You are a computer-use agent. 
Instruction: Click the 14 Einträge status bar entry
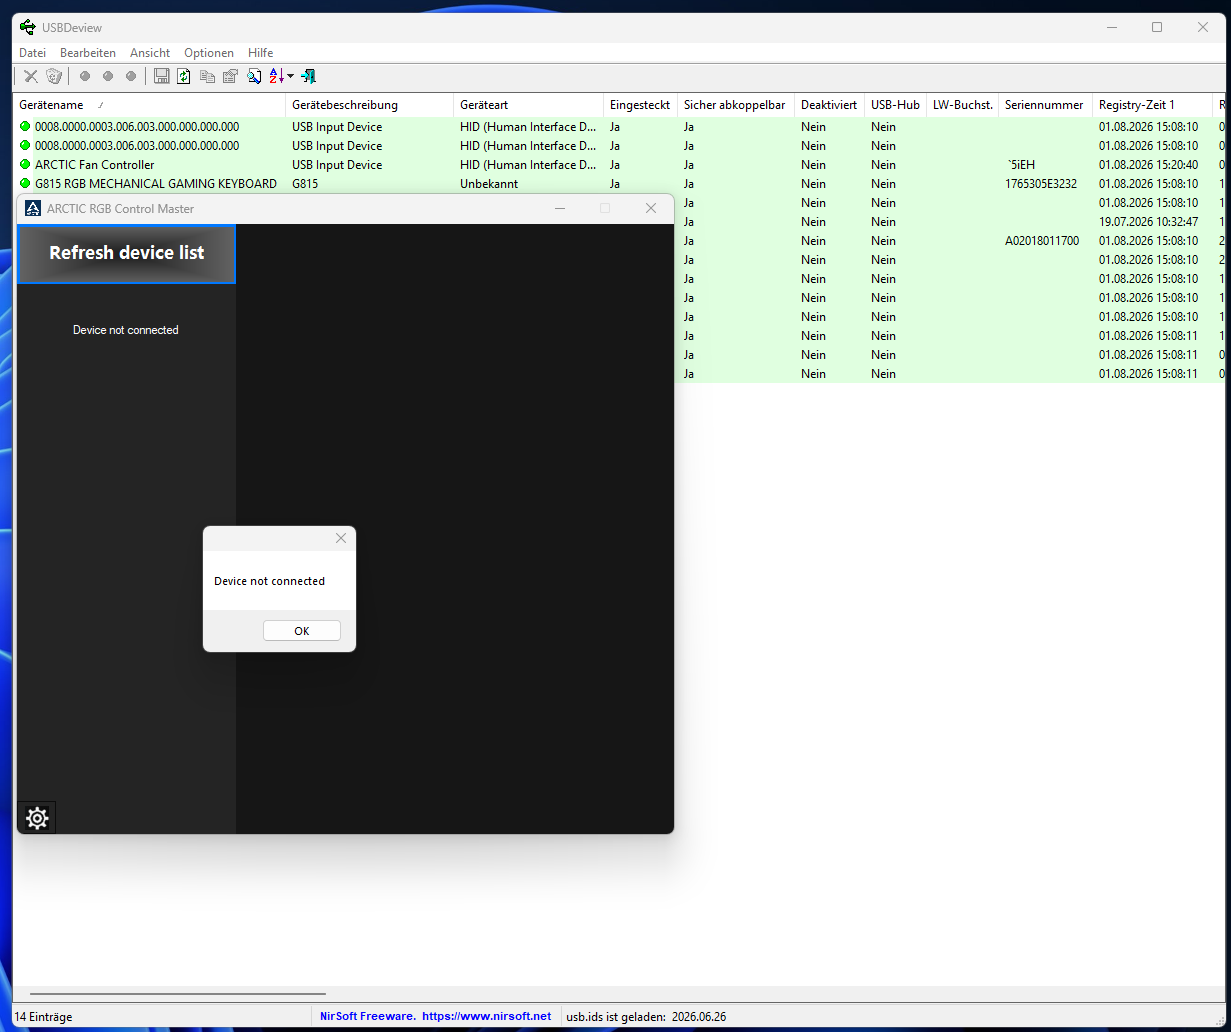tap(43, 1017)
